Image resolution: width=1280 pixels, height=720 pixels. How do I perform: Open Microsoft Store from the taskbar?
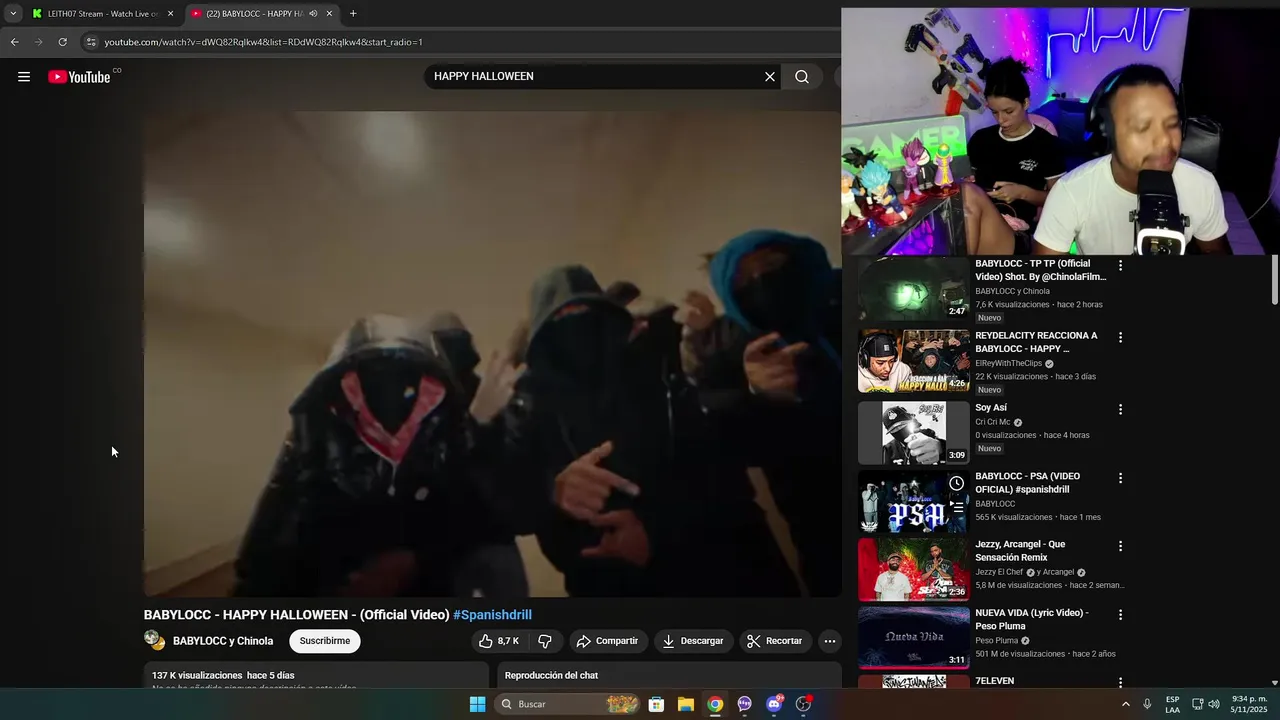click(x=656, y=704)
